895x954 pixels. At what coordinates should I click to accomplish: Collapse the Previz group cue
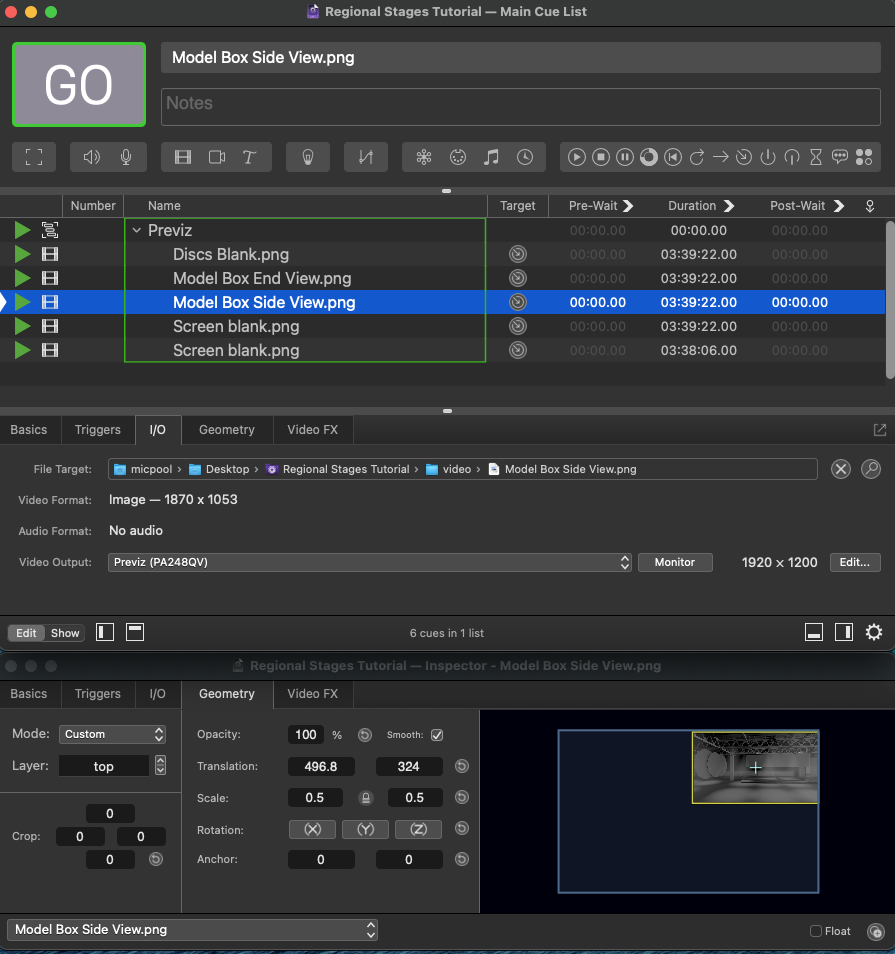pyautogui.click(x=137, y=230)
